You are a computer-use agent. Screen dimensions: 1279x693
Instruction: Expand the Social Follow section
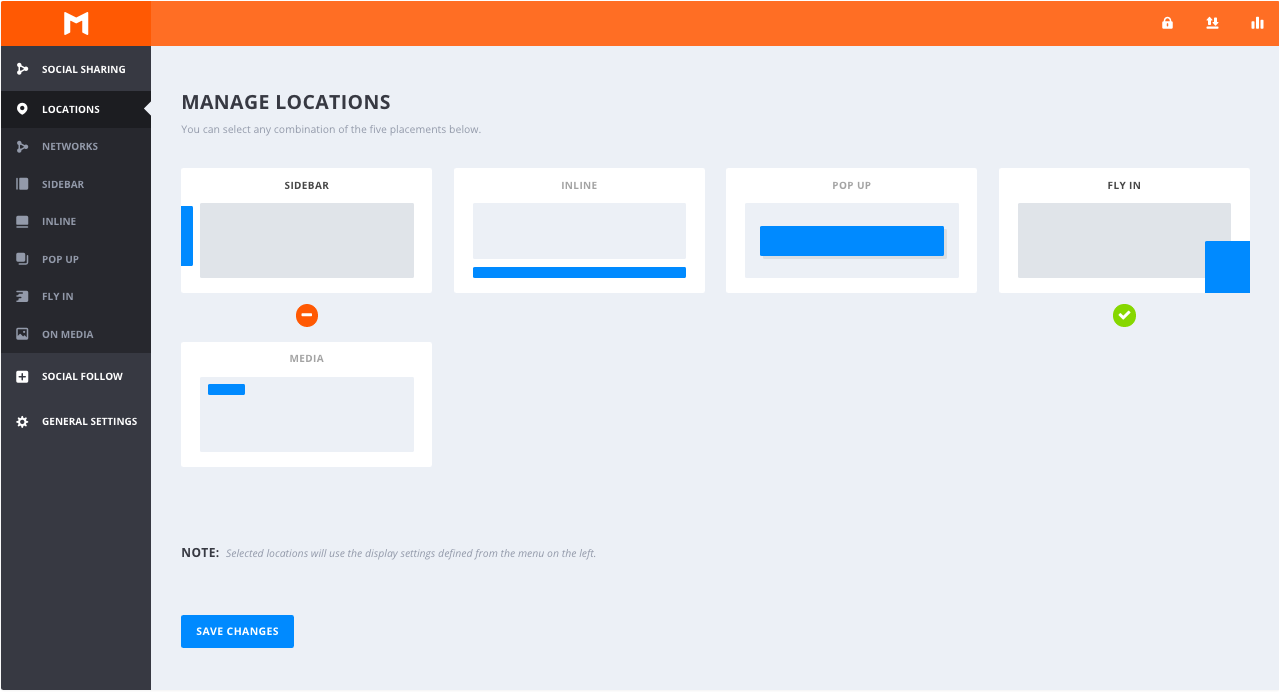click(82, 377)
